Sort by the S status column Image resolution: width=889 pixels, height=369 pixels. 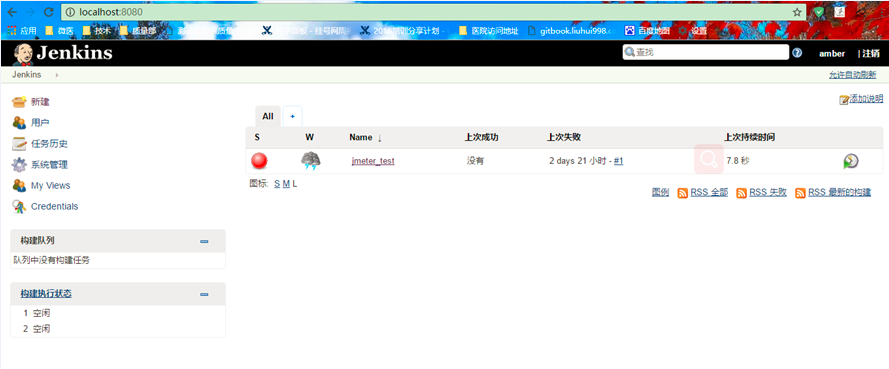[257, 137]
